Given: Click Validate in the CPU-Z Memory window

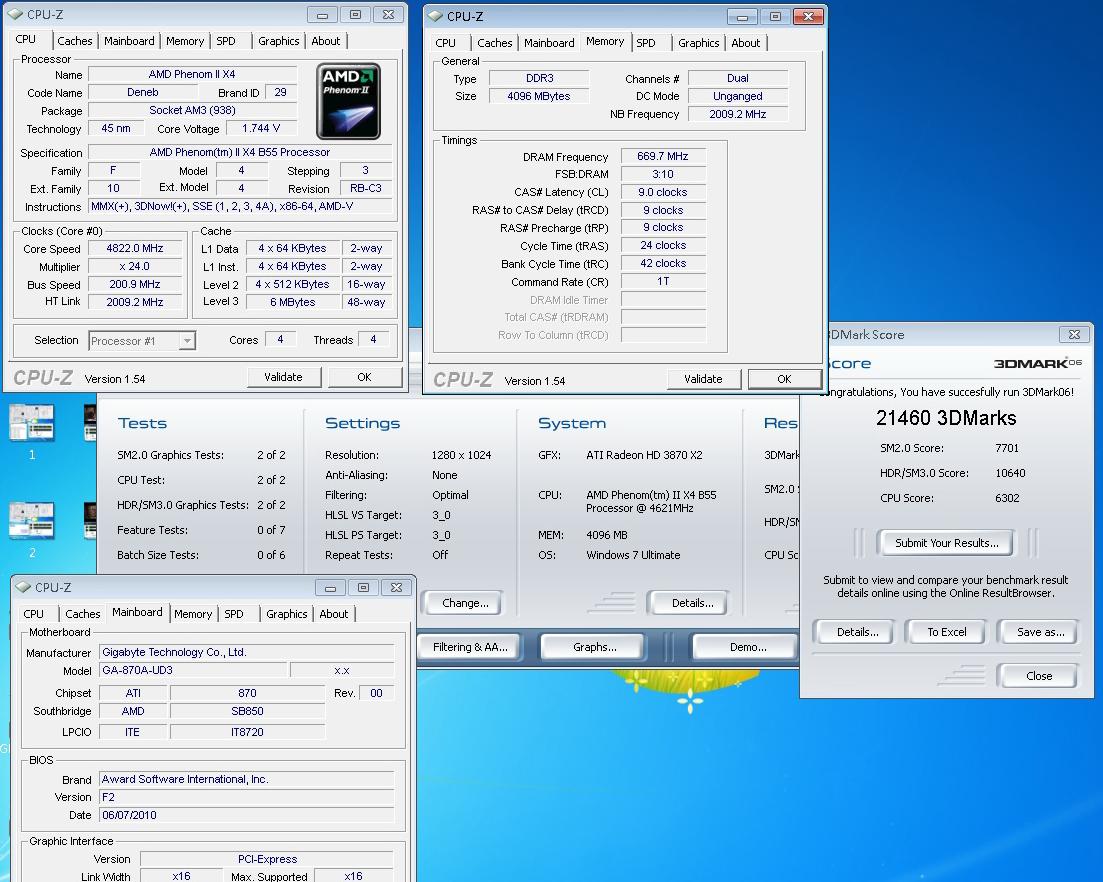Looking at the screenshot, I should (x=703, y=379).
